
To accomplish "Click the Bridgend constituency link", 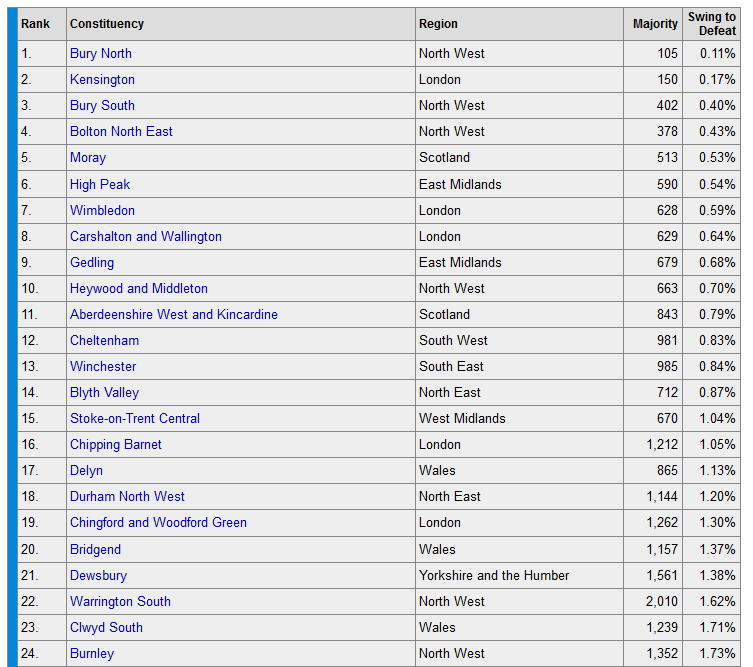I will 96,549.
